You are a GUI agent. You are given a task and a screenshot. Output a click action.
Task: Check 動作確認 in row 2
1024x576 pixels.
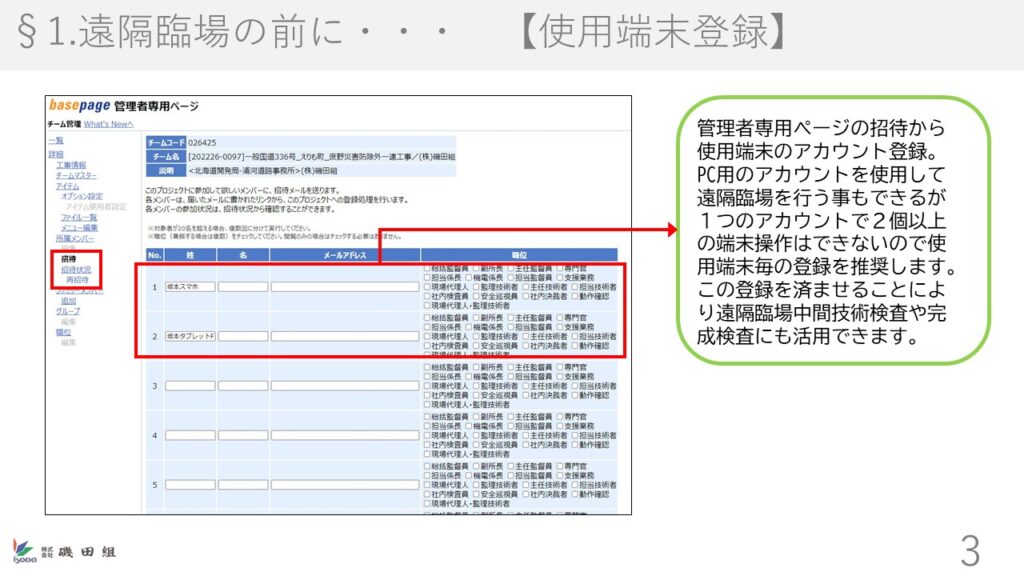point(574,345)
